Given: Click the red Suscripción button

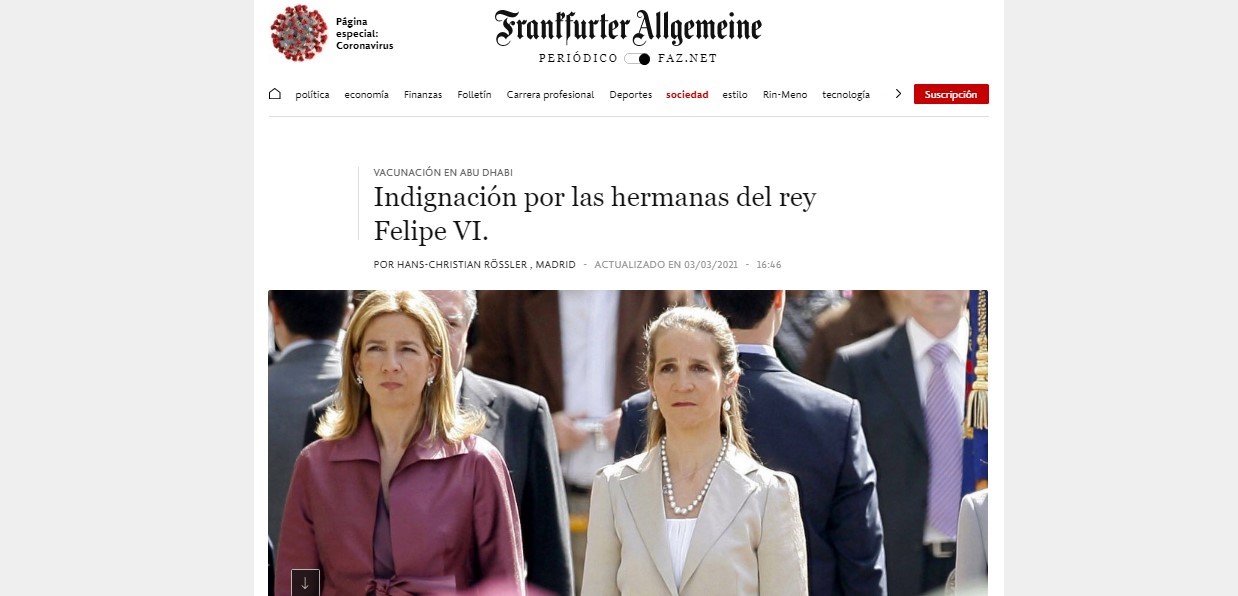Looking at the screenshot, I should pyautogui.click(x=951, y=94).
